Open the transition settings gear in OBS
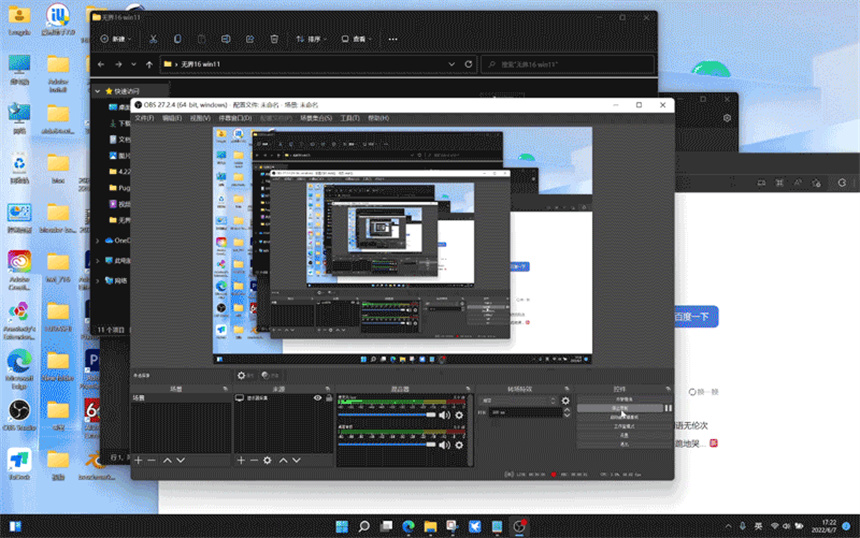Viewport: 860px width, 538px height. click(x=565, y=400)
